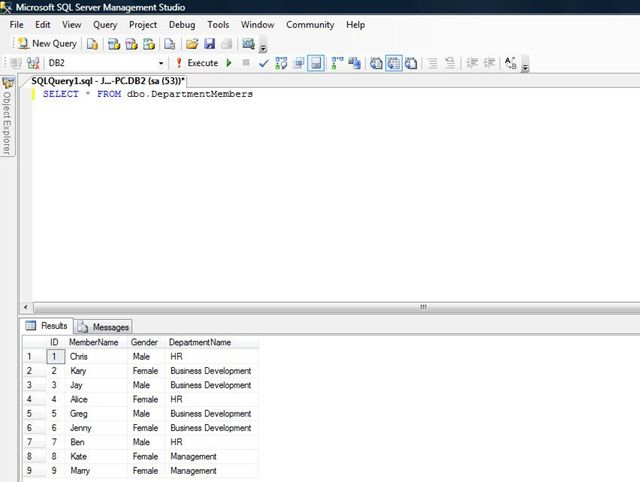Switch output to Results to Grid
The height and width of the screenshot is (482, 640).
[x=393, y=63]
